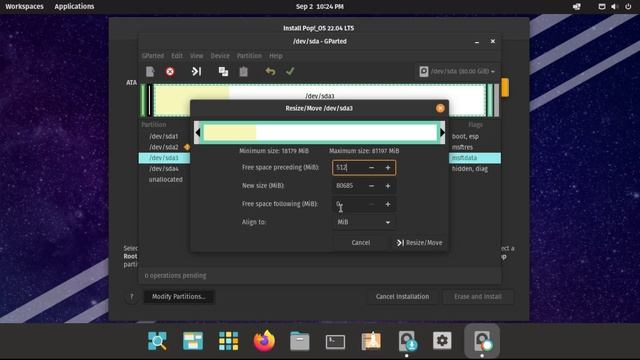
Task: Open the Pop!_Shop rocket icon in dock
Action: tap(371, 341)
